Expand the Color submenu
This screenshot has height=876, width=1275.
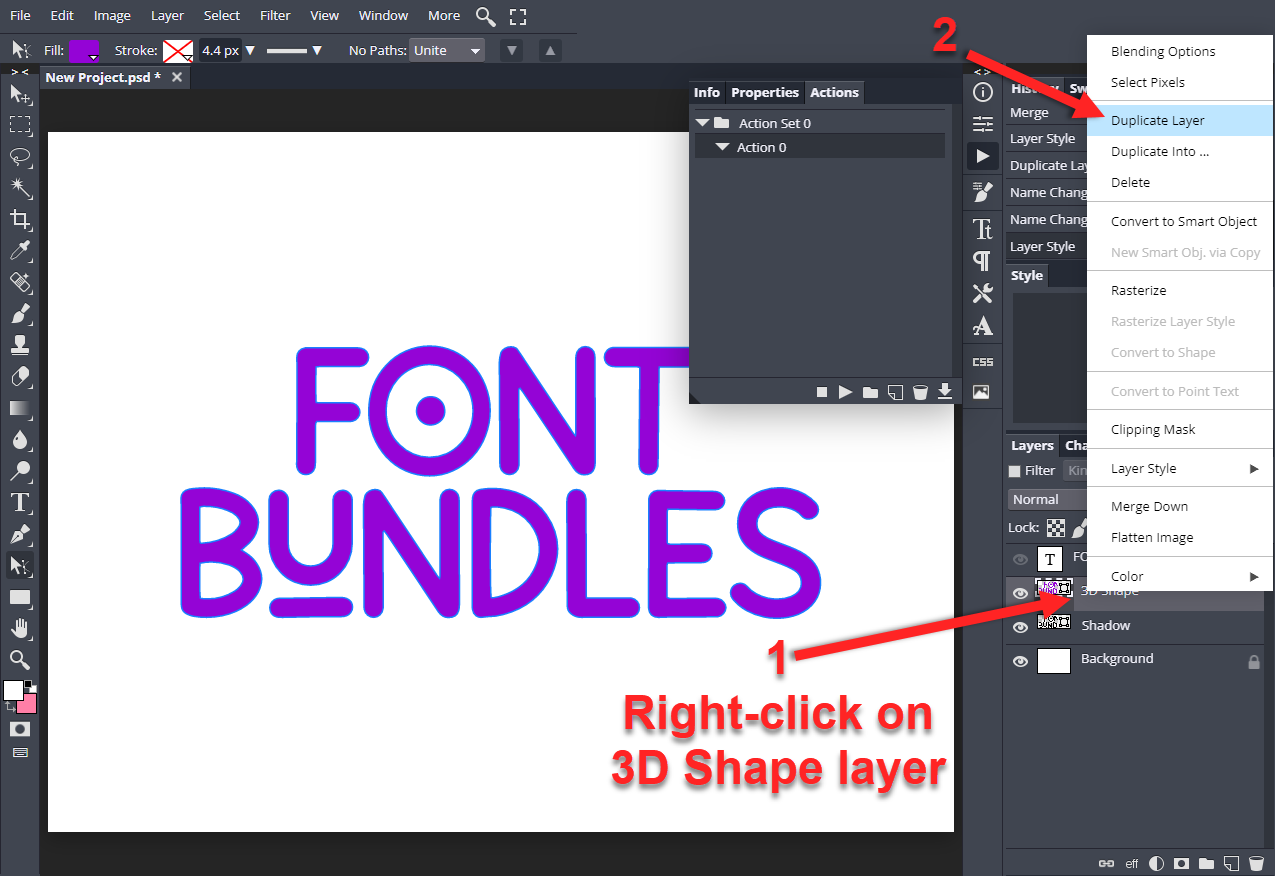pos(1180,576)
